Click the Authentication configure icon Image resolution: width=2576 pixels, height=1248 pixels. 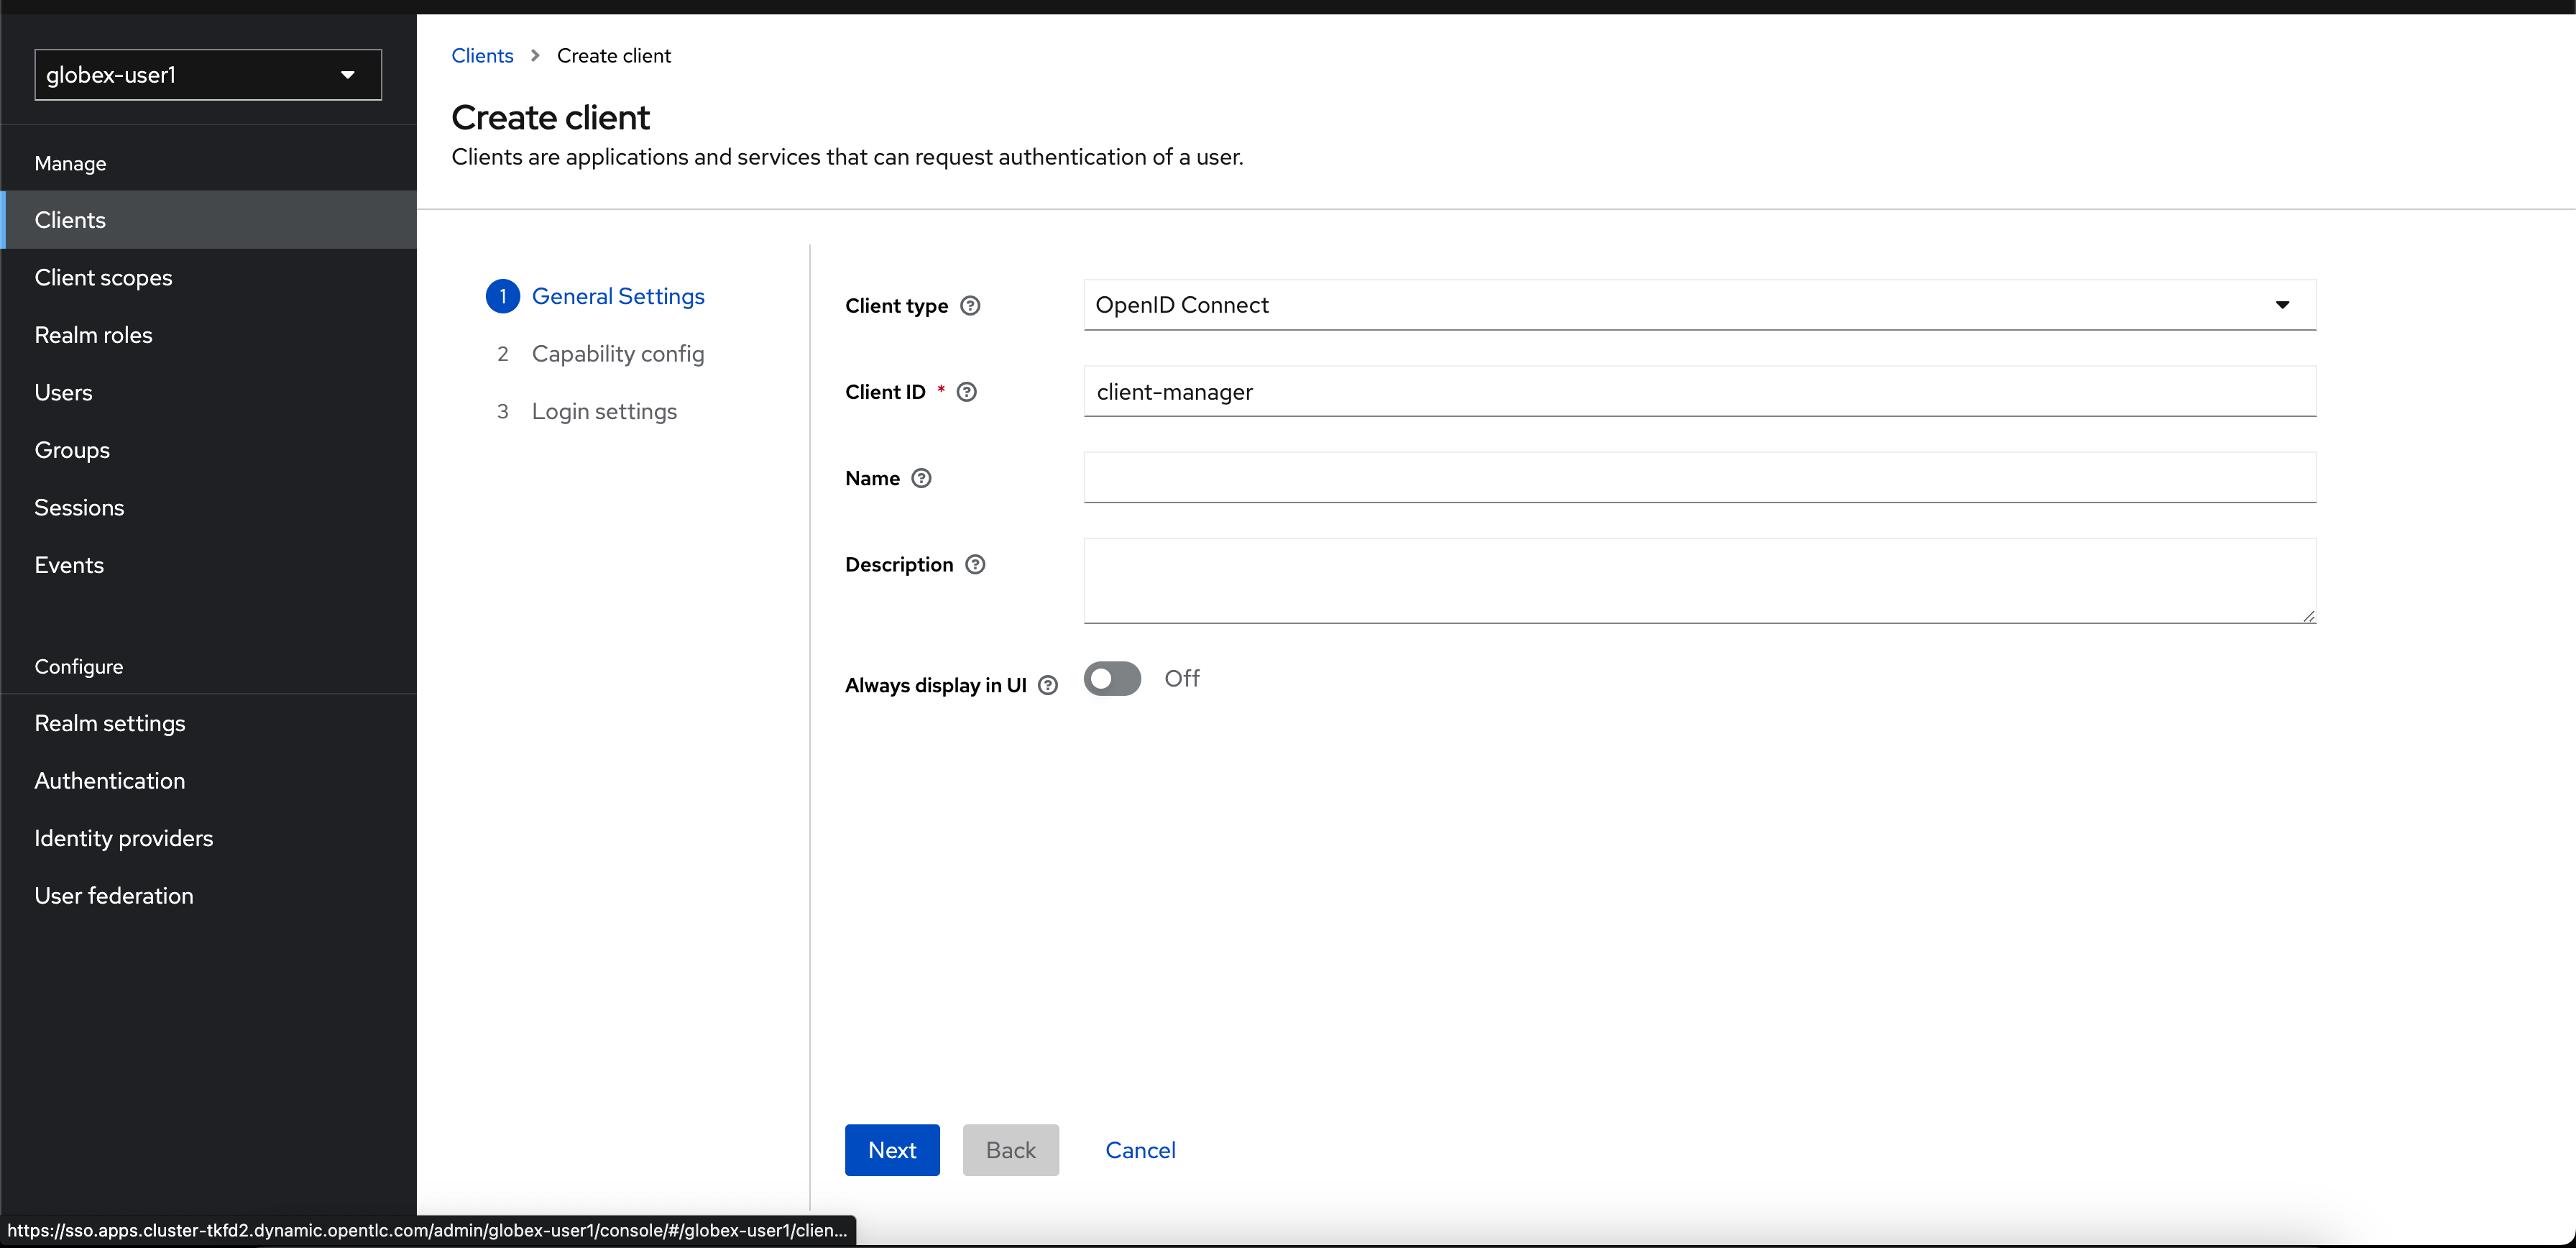click(109, 780)
